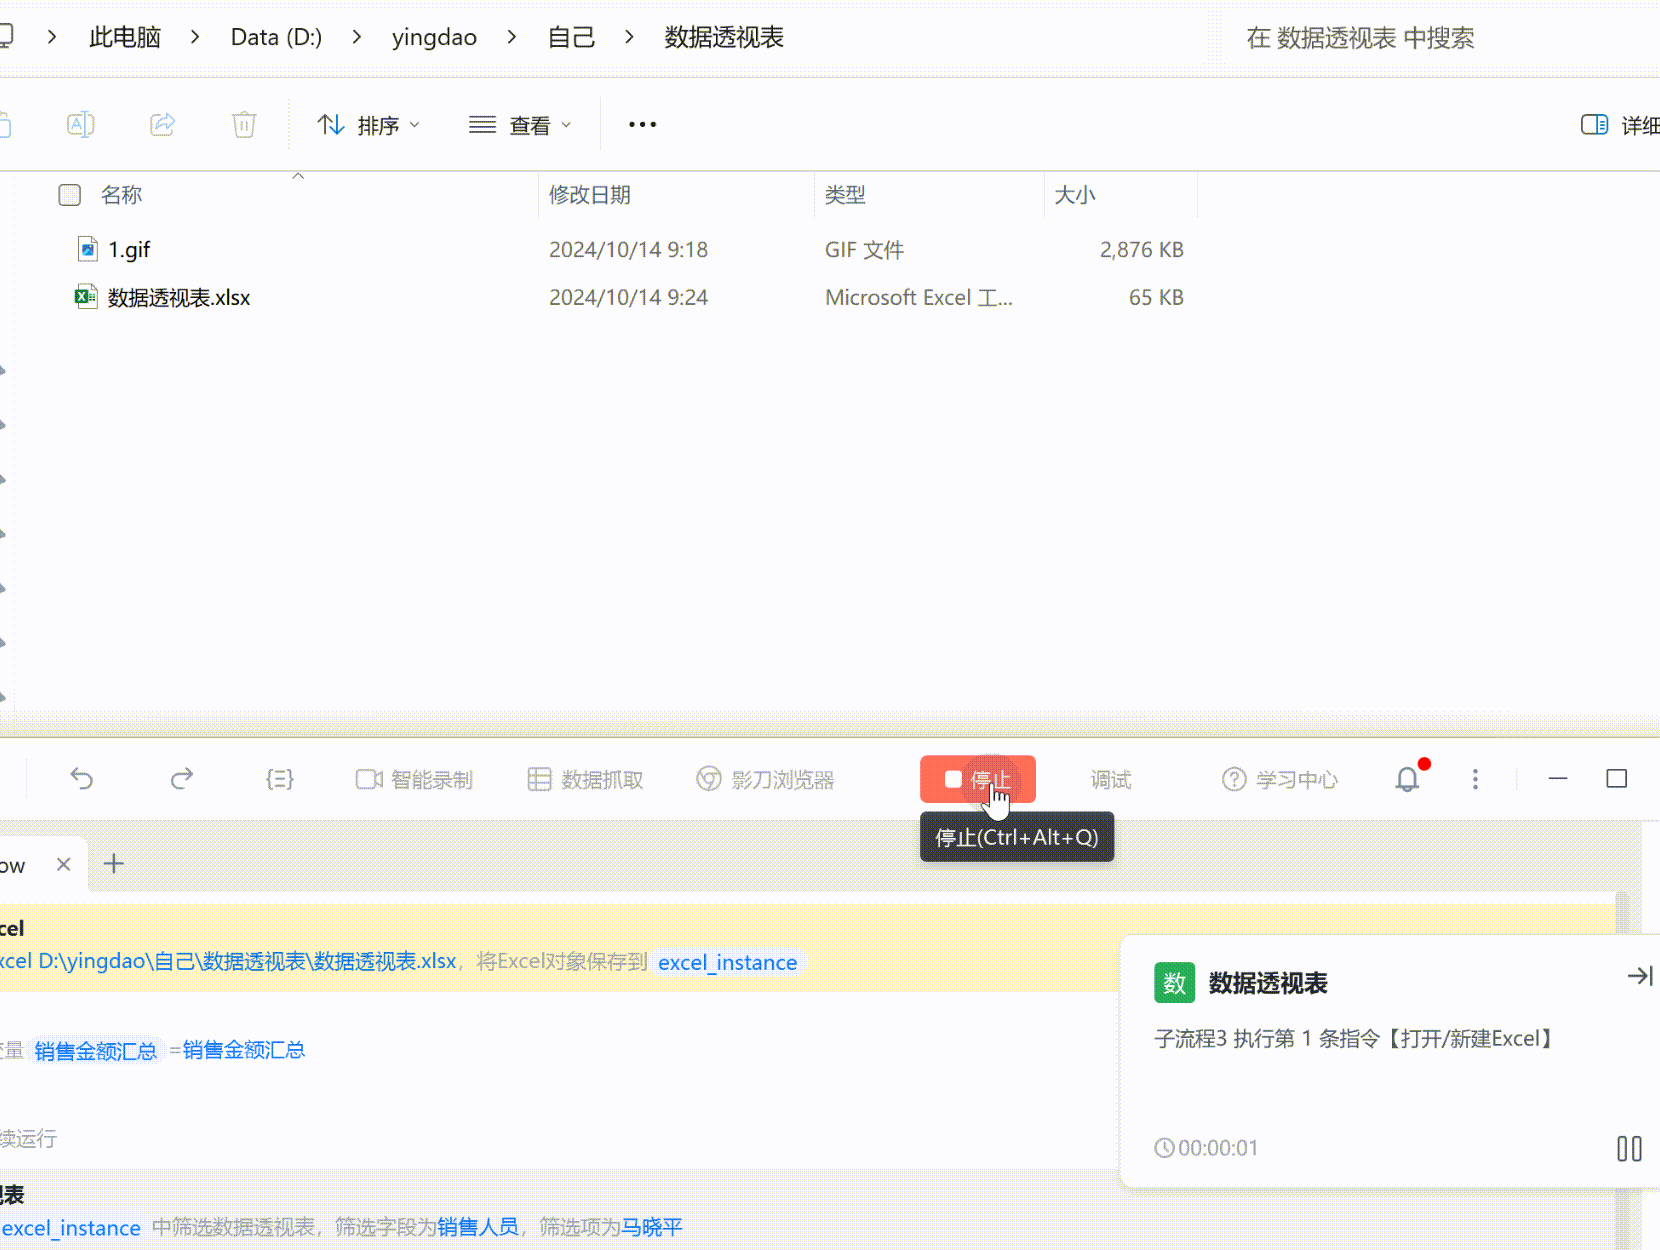The height and width of the screenshot is (1250, 1660).
Task: Go to 自己 folder in the breadcrumb
Action: pyautogui.click(x=571, y=38)
